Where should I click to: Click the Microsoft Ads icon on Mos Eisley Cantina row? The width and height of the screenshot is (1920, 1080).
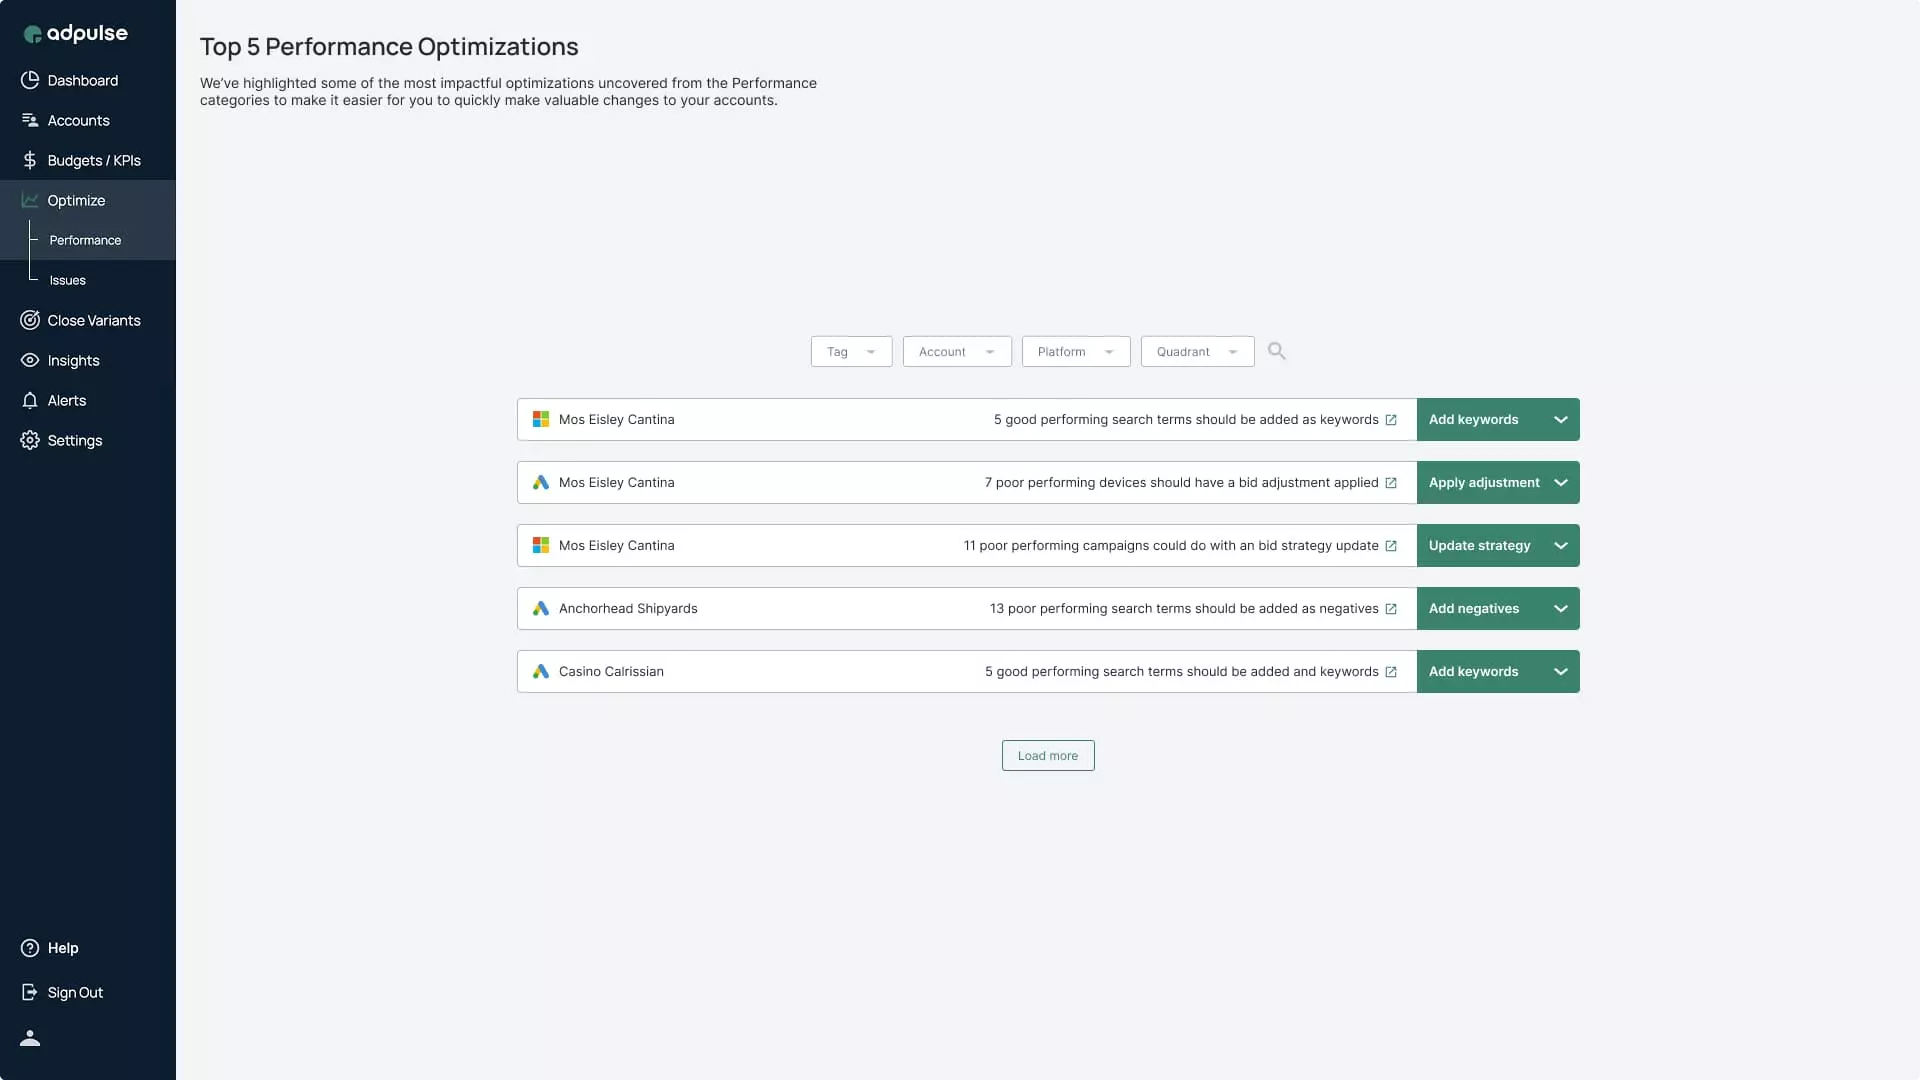click(x=541, y=419)
